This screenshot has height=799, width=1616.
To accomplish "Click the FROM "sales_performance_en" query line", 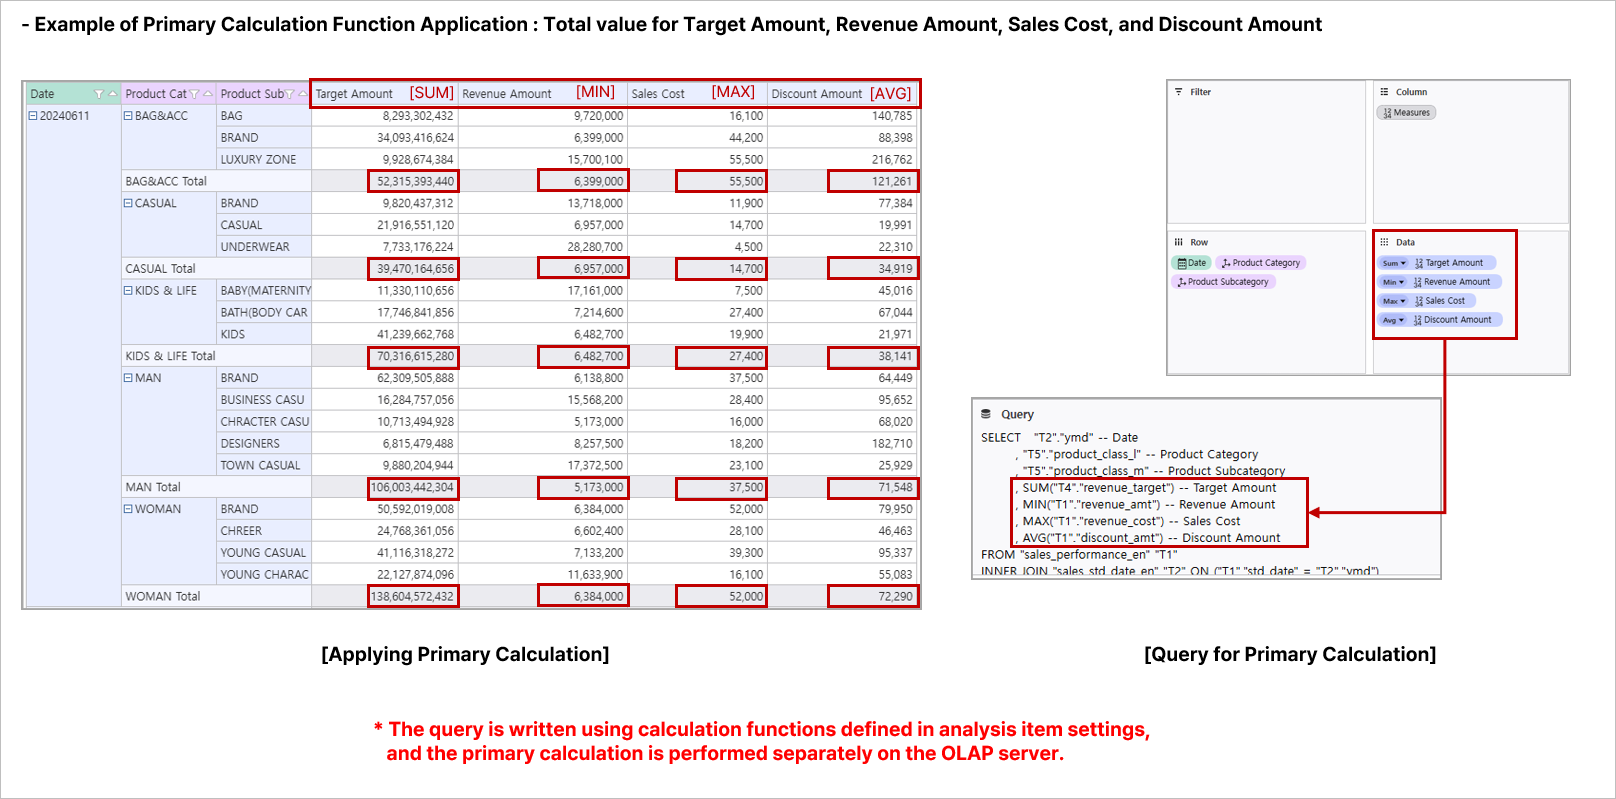I will (x=1079, y=555).
